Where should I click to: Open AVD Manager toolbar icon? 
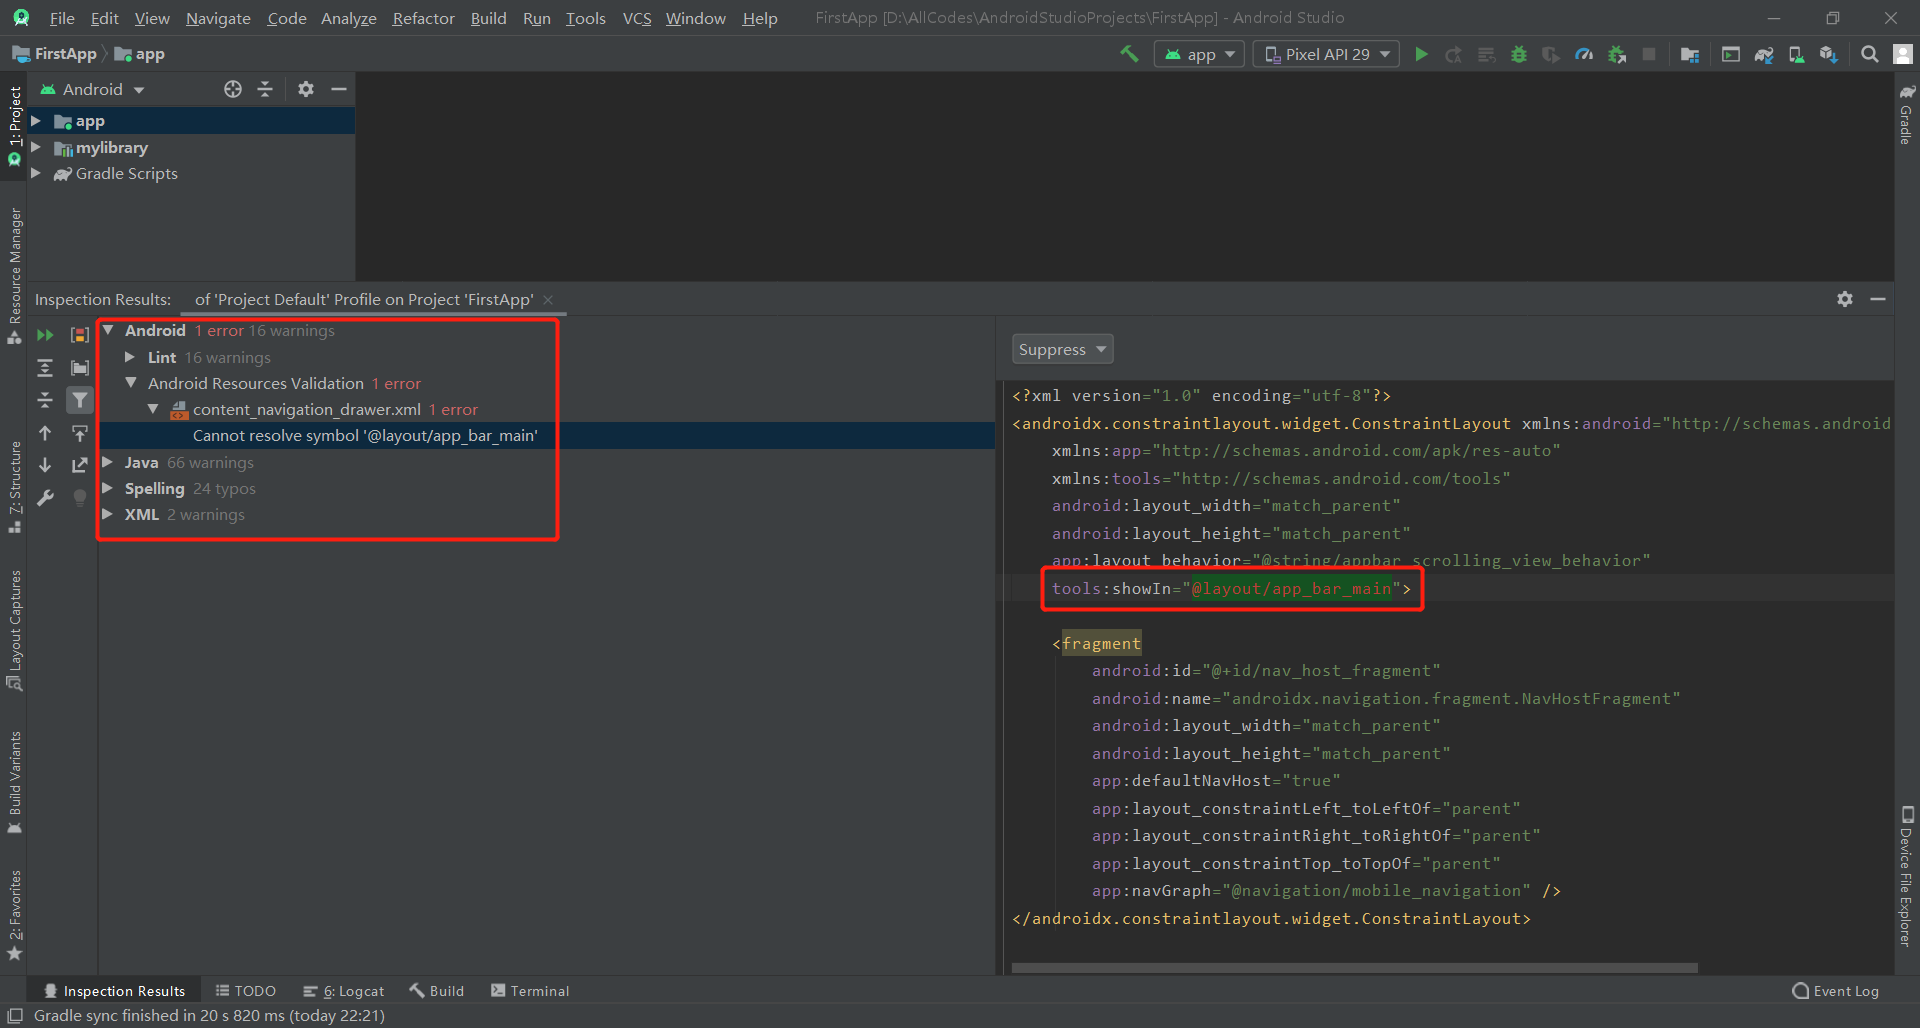[1796, 54]
